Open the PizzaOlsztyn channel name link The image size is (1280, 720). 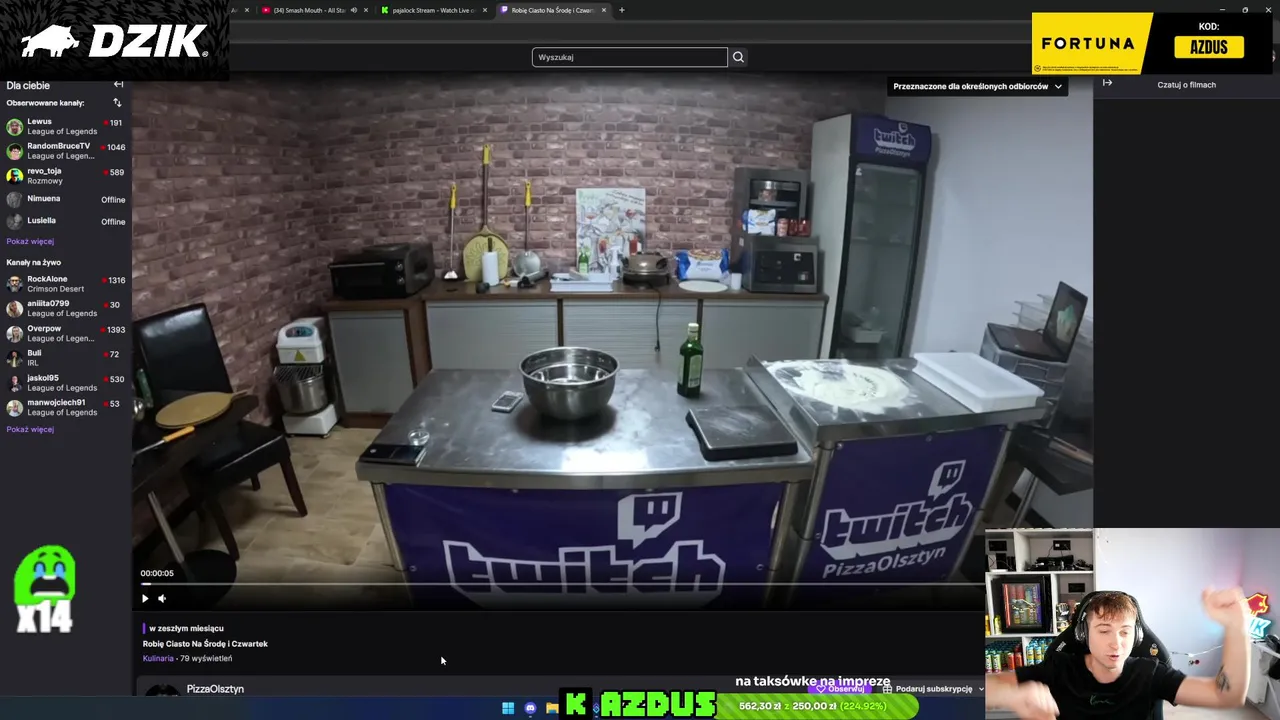(x=215, y=689)
